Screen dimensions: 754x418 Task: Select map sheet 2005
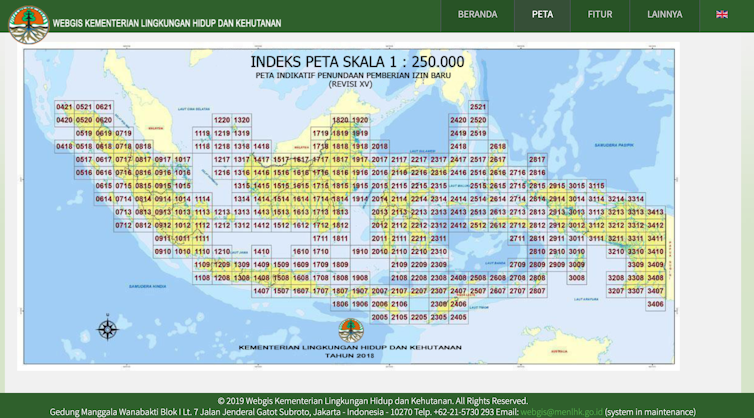click(x=379, y=317)
